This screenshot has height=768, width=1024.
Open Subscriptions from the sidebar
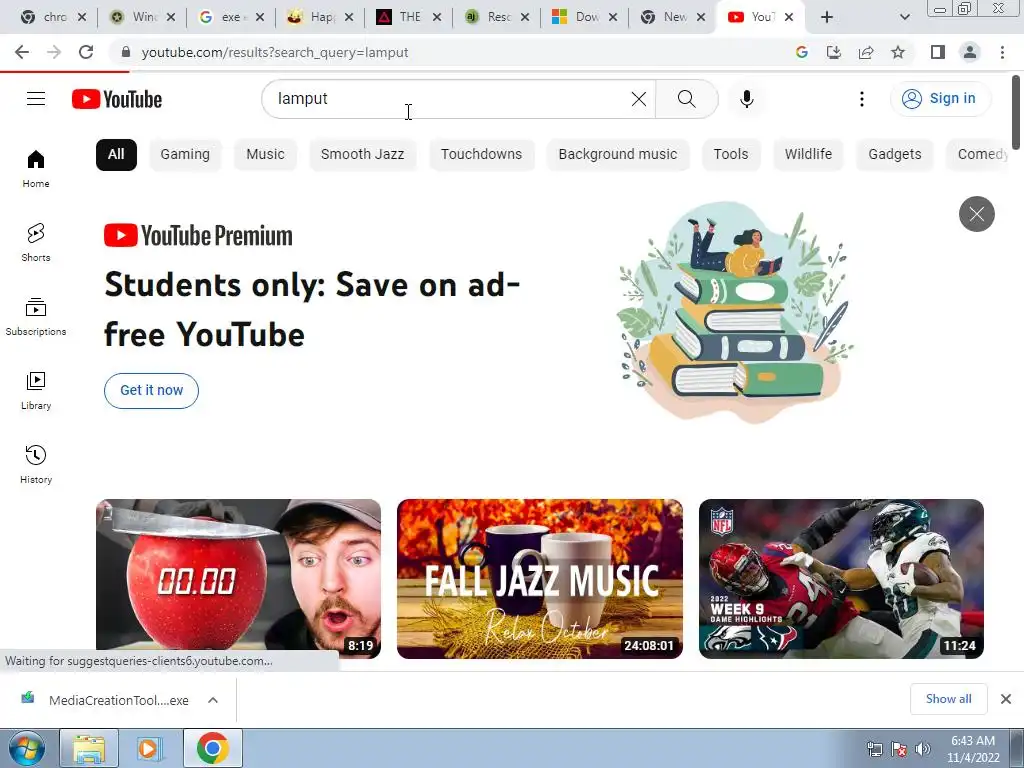click(36, 317)
